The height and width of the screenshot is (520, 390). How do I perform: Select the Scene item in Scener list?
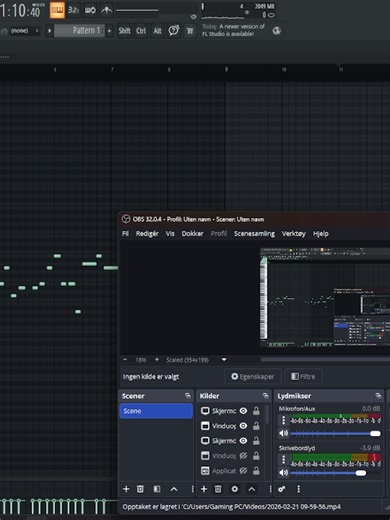pos(156,411)
